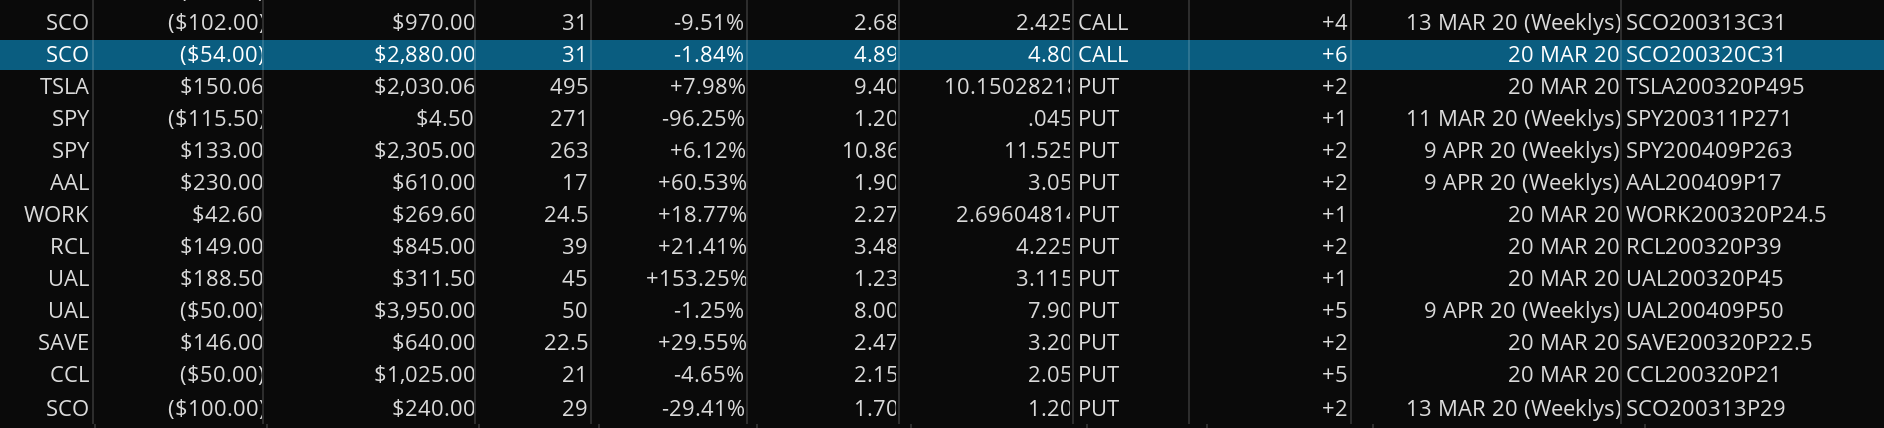Click the SPY200311P271 contract code
This screenshot has width=1884, height=428.
tap(1708, 118)
